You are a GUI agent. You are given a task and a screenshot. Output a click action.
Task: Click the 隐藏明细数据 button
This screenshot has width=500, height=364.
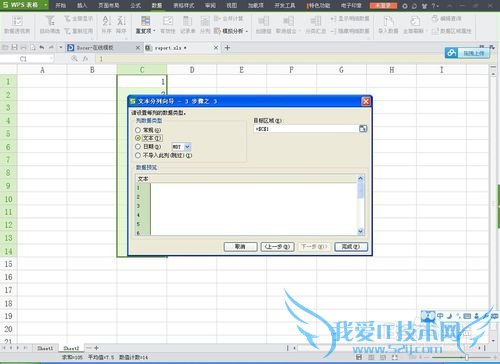(x=350, y=31)
